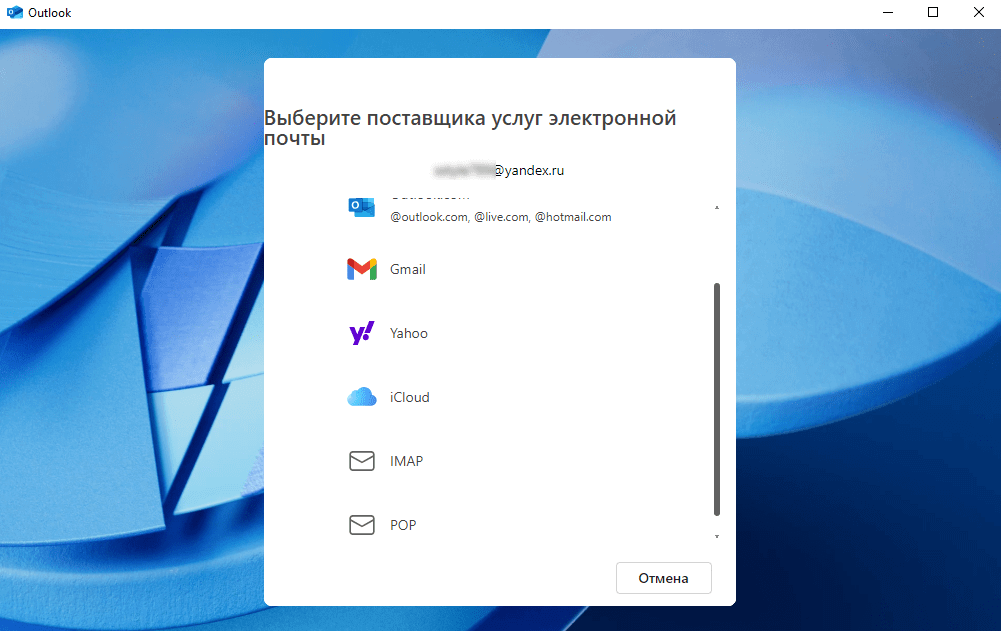This screenshot has height=631, width=1001.
Task: Choose the iCloud provider label
Action: point(409,397)
